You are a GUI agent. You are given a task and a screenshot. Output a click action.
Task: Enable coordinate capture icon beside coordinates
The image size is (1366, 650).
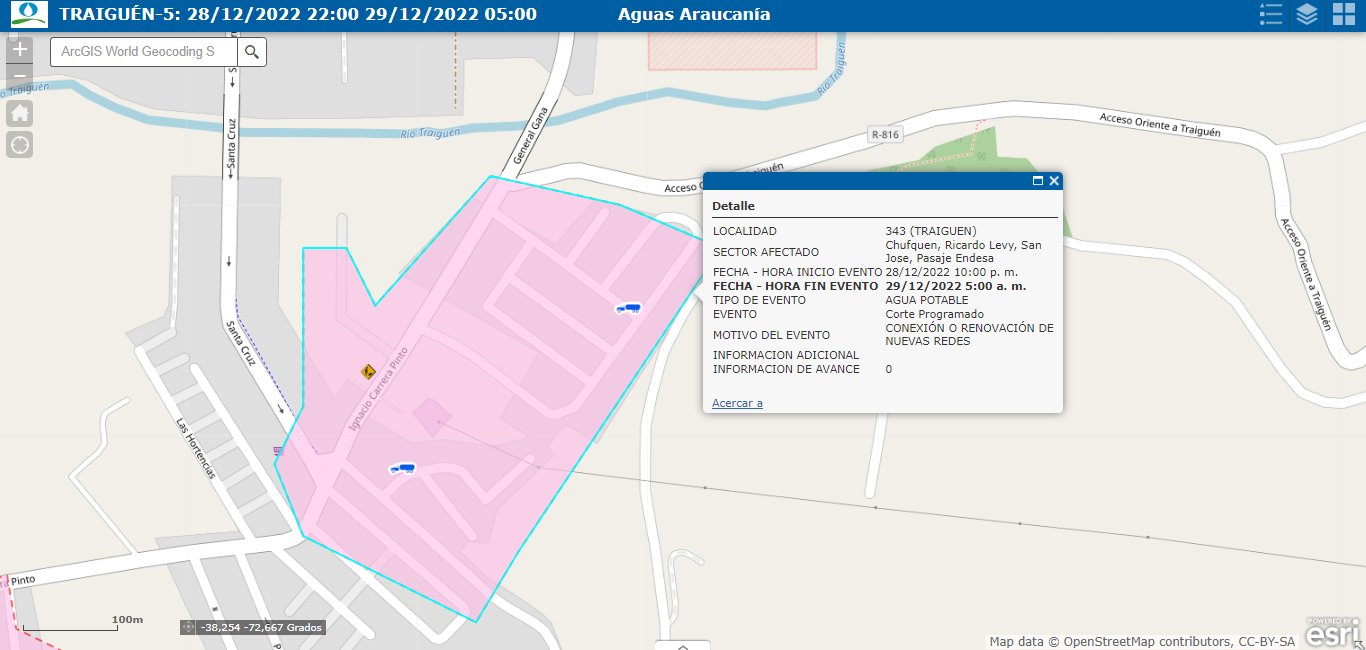pos(187,627)
